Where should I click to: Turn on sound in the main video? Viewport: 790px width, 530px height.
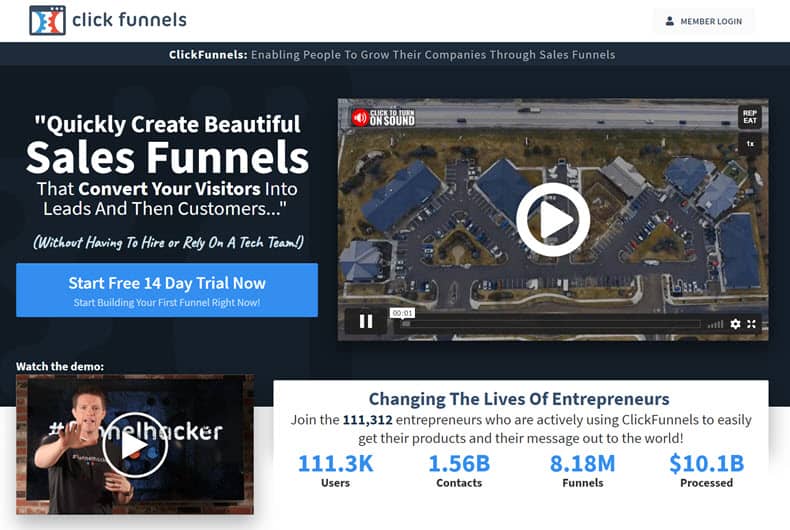click(x=383, y=118)
